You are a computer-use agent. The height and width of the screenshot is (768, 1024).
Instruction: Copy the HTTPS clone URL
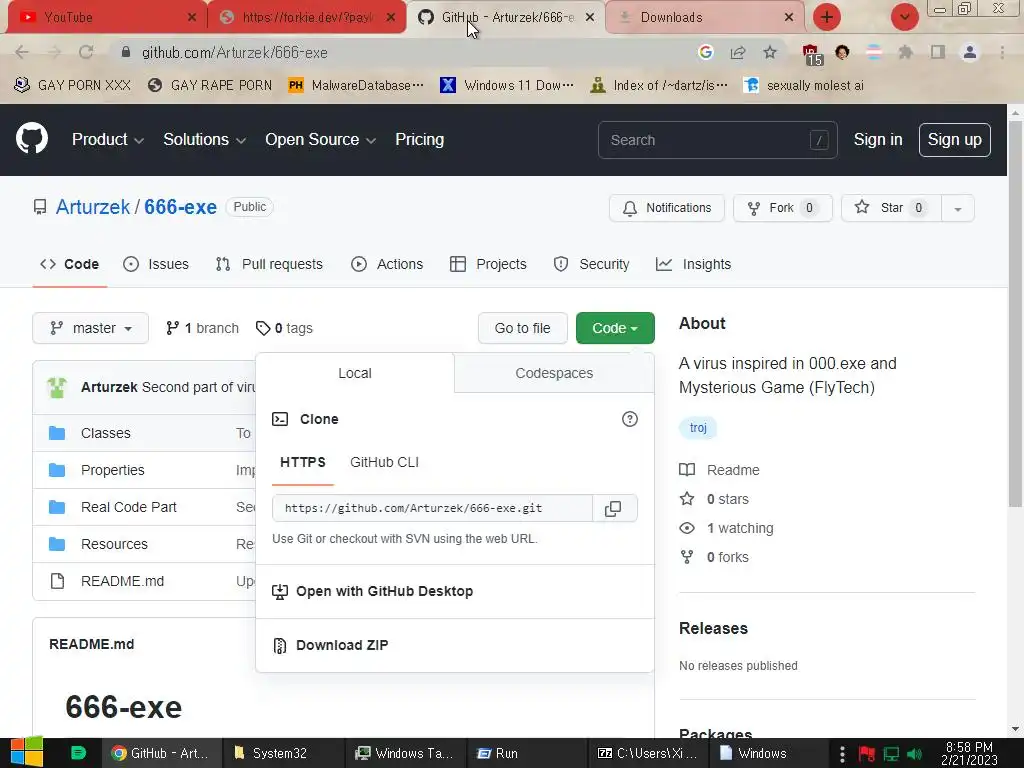point(613,508)
